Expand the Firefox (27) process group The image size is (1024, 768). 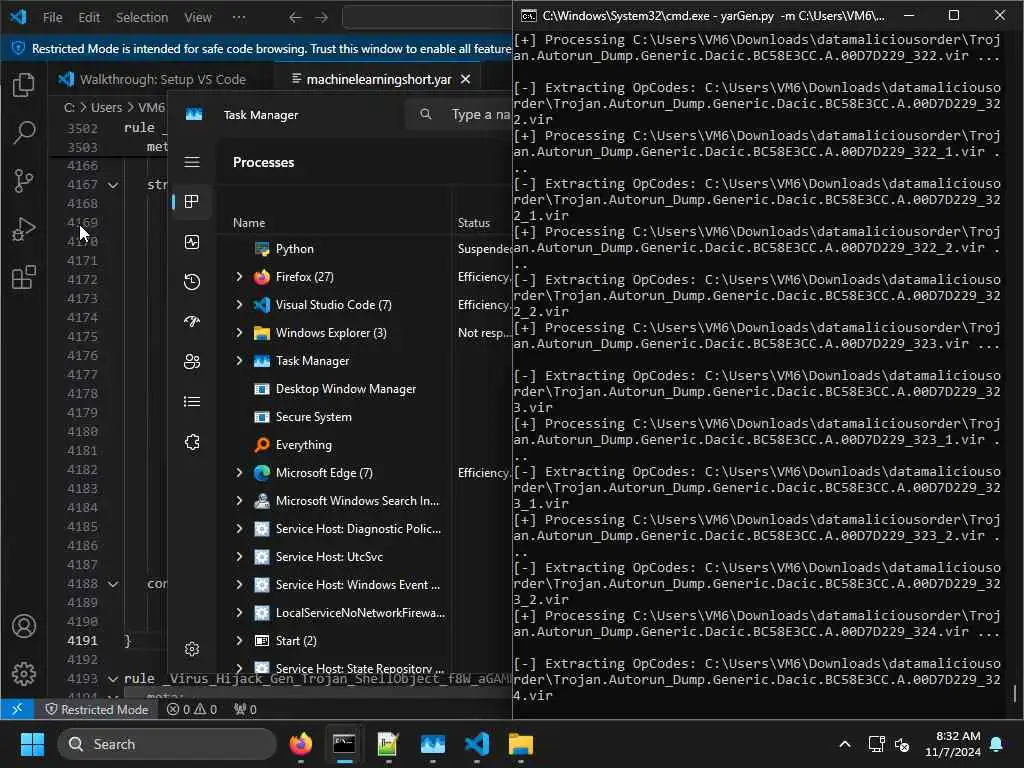[239, 277]
